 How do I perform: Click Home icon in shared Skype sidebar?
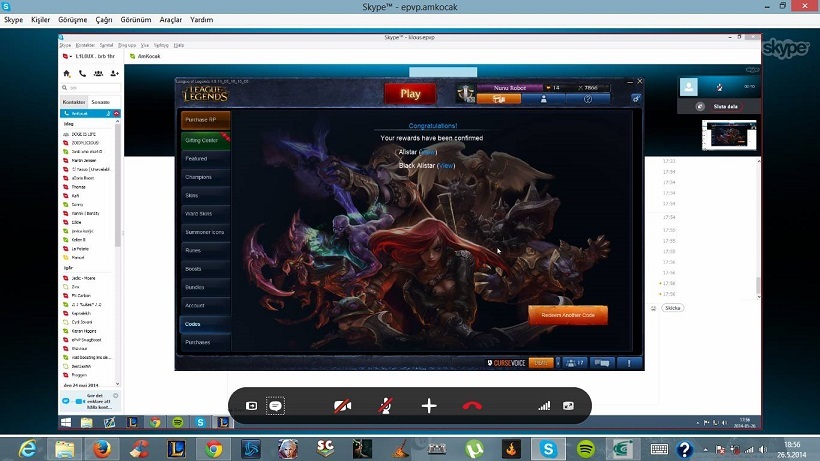click(x=66, y=73)
